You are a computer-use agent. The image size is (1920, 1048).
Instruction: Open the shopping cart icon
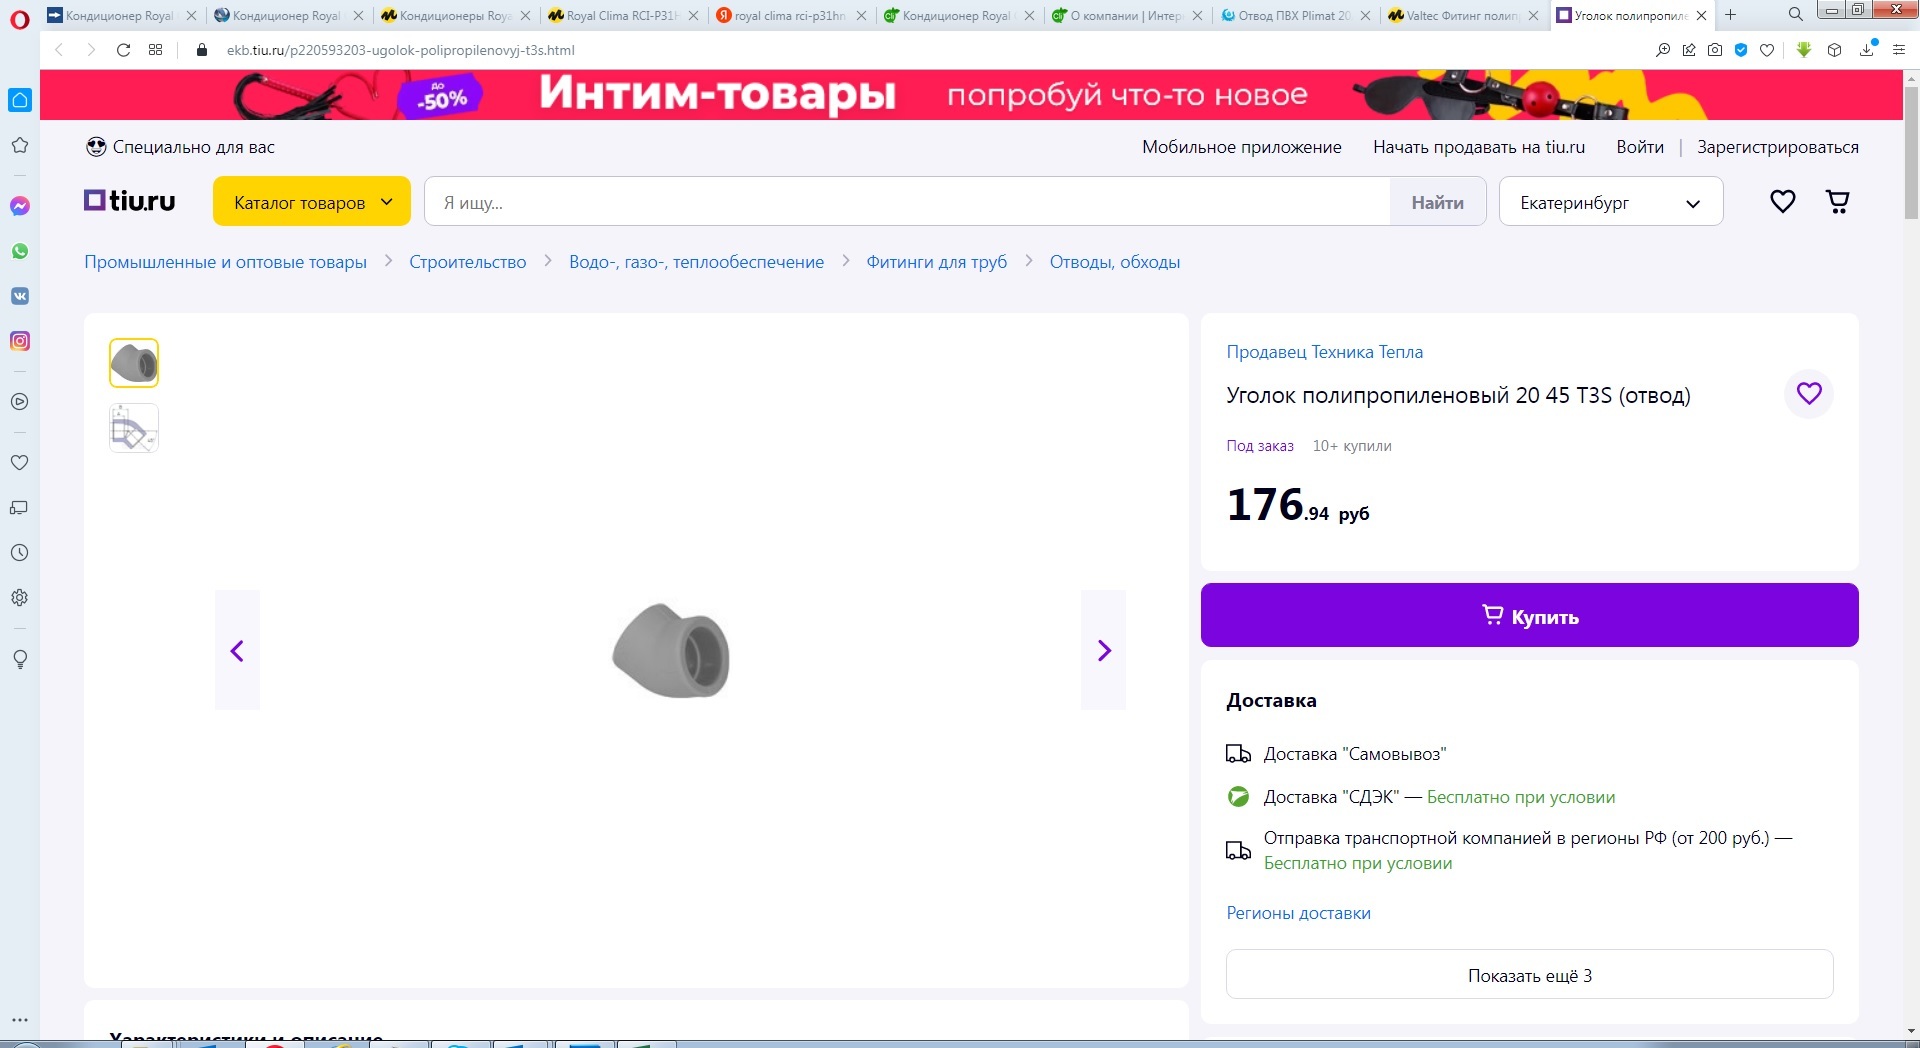1837,202
